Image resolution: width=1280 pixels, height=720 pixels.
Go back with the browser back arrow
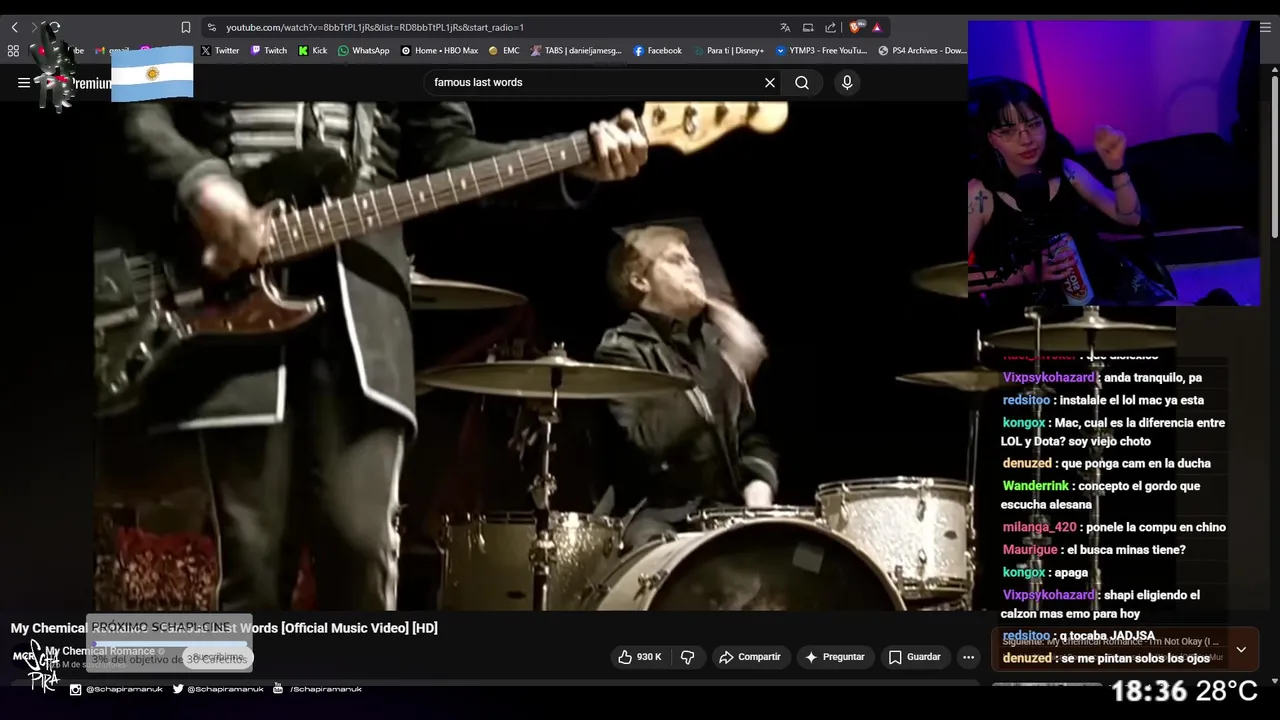point(14,27)
